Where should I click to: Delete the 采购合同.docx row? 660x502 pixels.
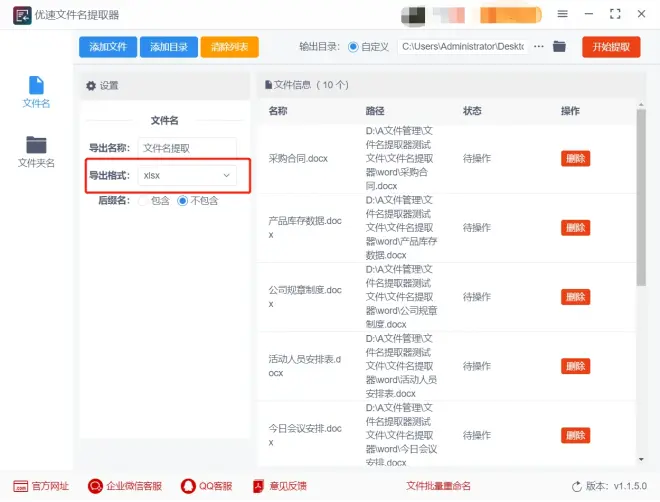[575, 158]
